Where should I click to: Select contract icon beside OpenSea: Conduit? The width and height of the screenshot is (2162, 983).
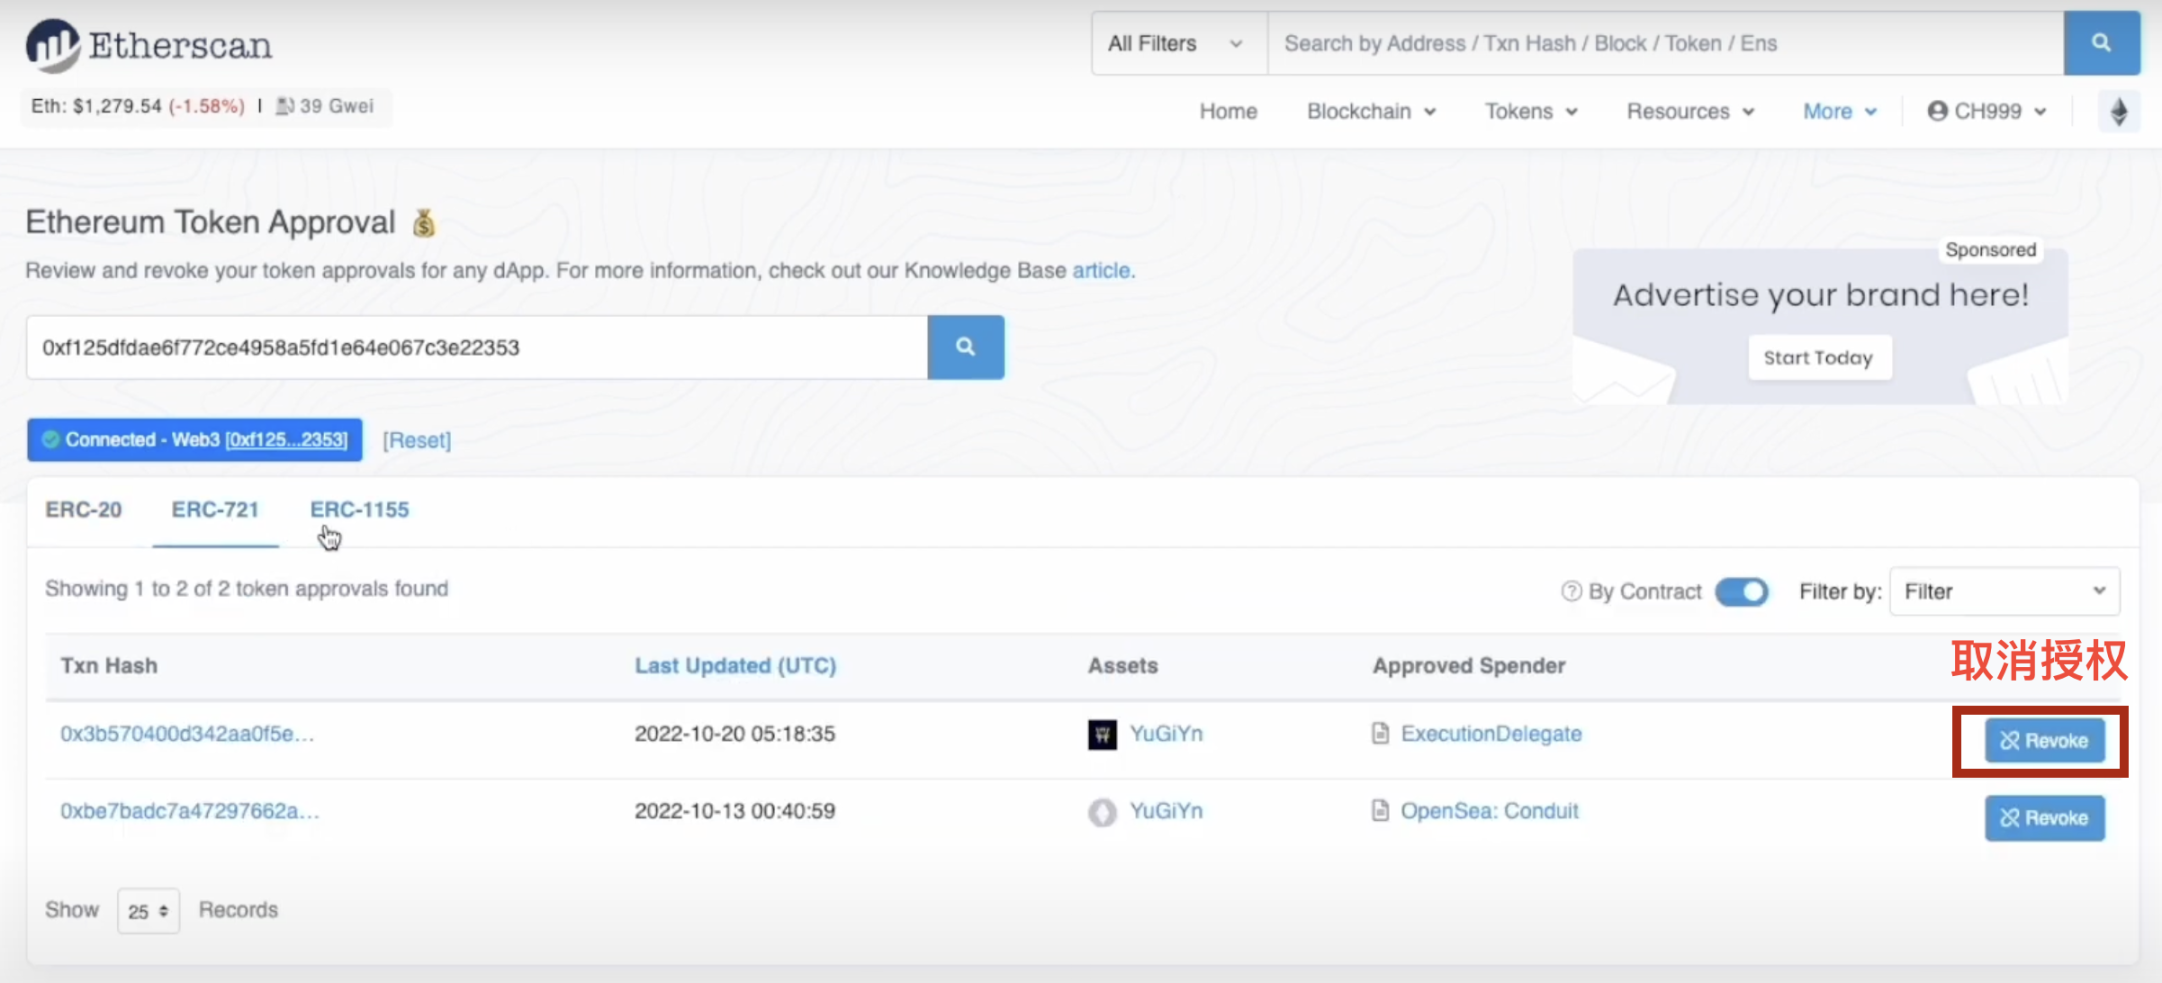pyautogui.click(x=1380, y=810)
